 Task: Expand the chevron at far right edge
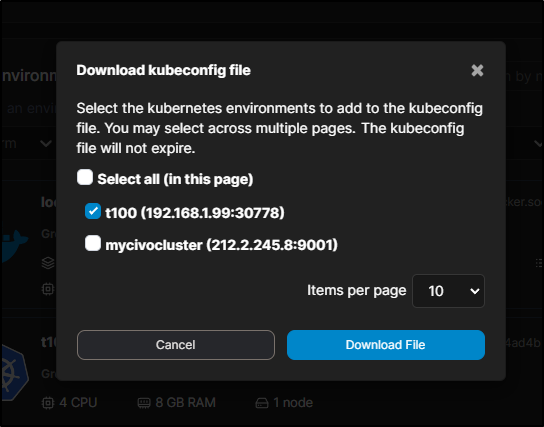[539, 143]
